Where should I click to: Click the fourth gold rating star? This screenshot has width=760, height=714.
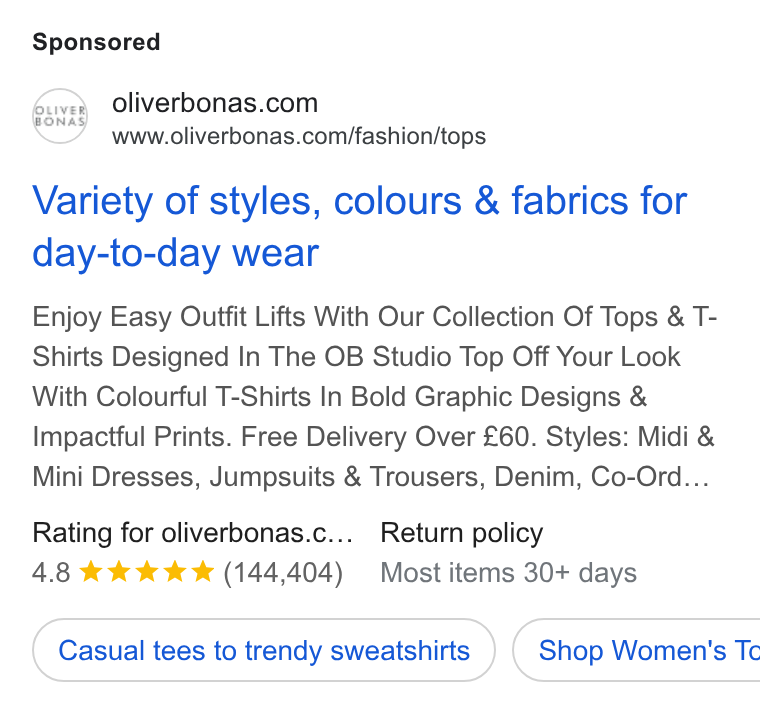coord(174,571)
